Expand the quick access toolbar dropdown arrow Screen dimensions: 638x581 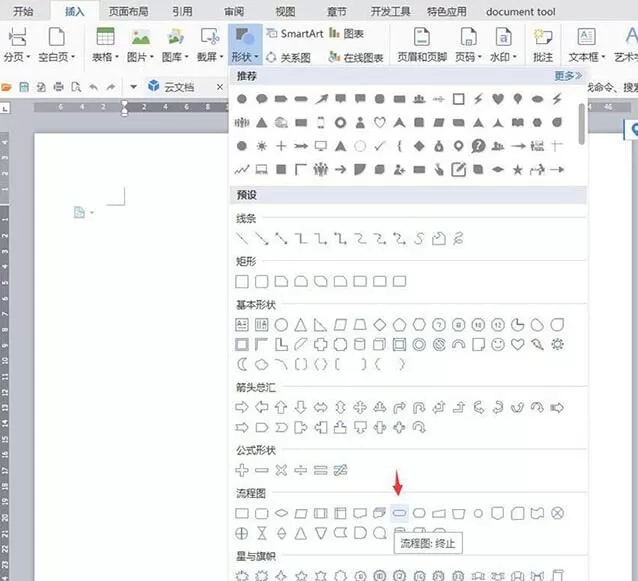[133, 87]
